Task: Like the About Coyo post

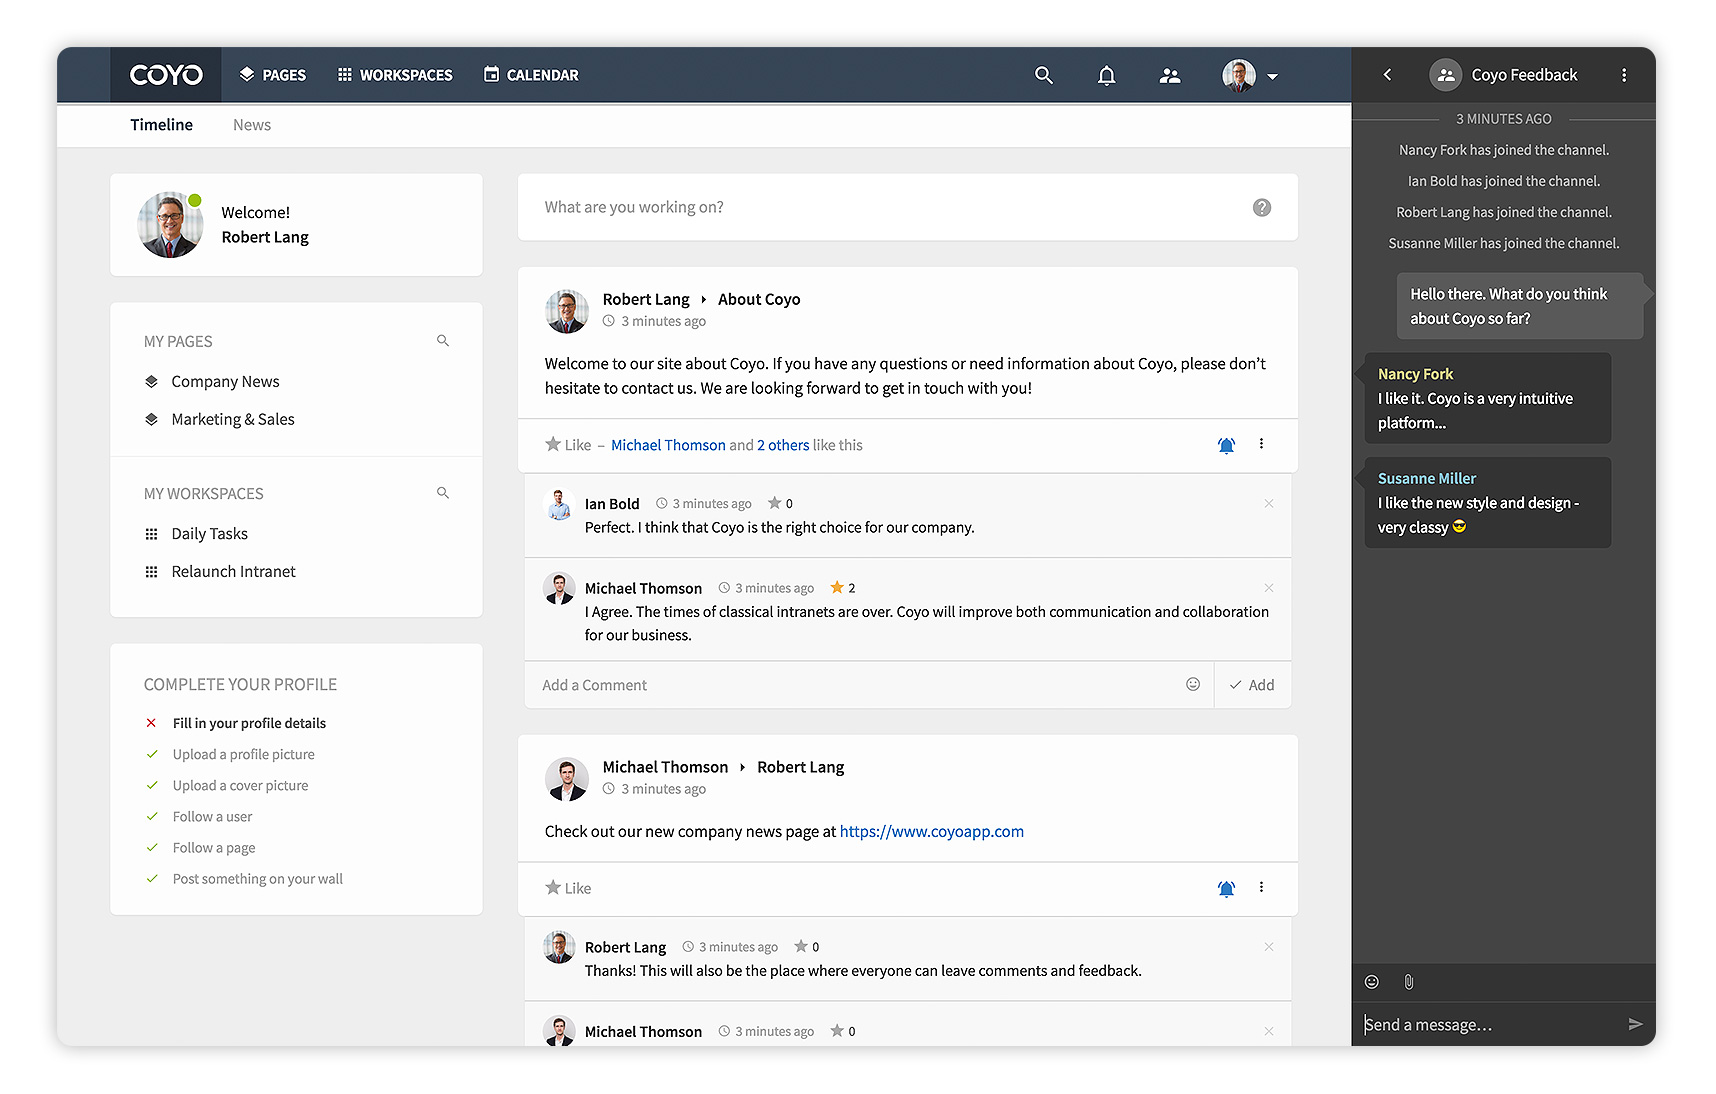Action: click(x=568, y=445)
